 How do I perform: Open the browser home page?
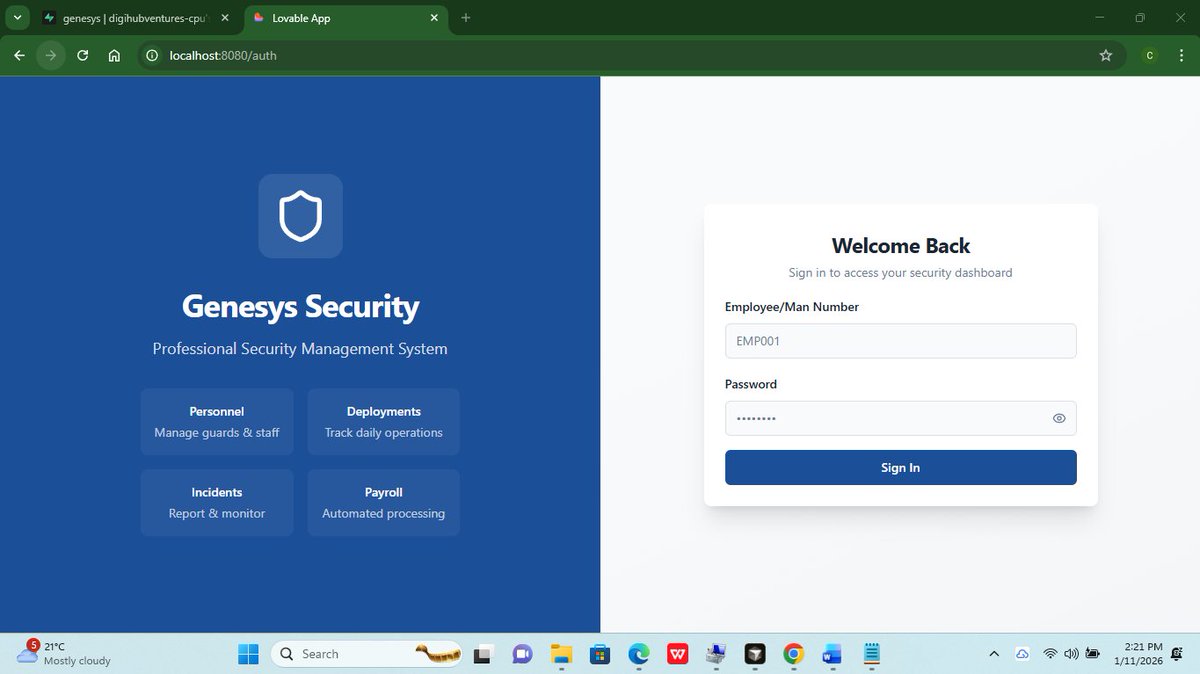pyautogui.click(x=115, y=56)
